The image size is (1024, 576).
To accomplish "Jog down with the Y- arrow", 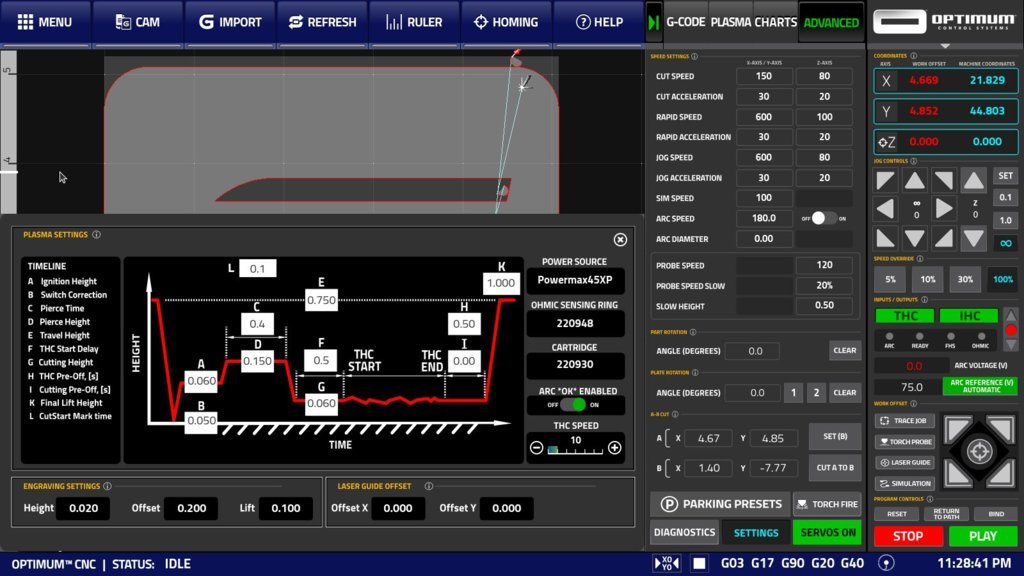I will [914, 238].
